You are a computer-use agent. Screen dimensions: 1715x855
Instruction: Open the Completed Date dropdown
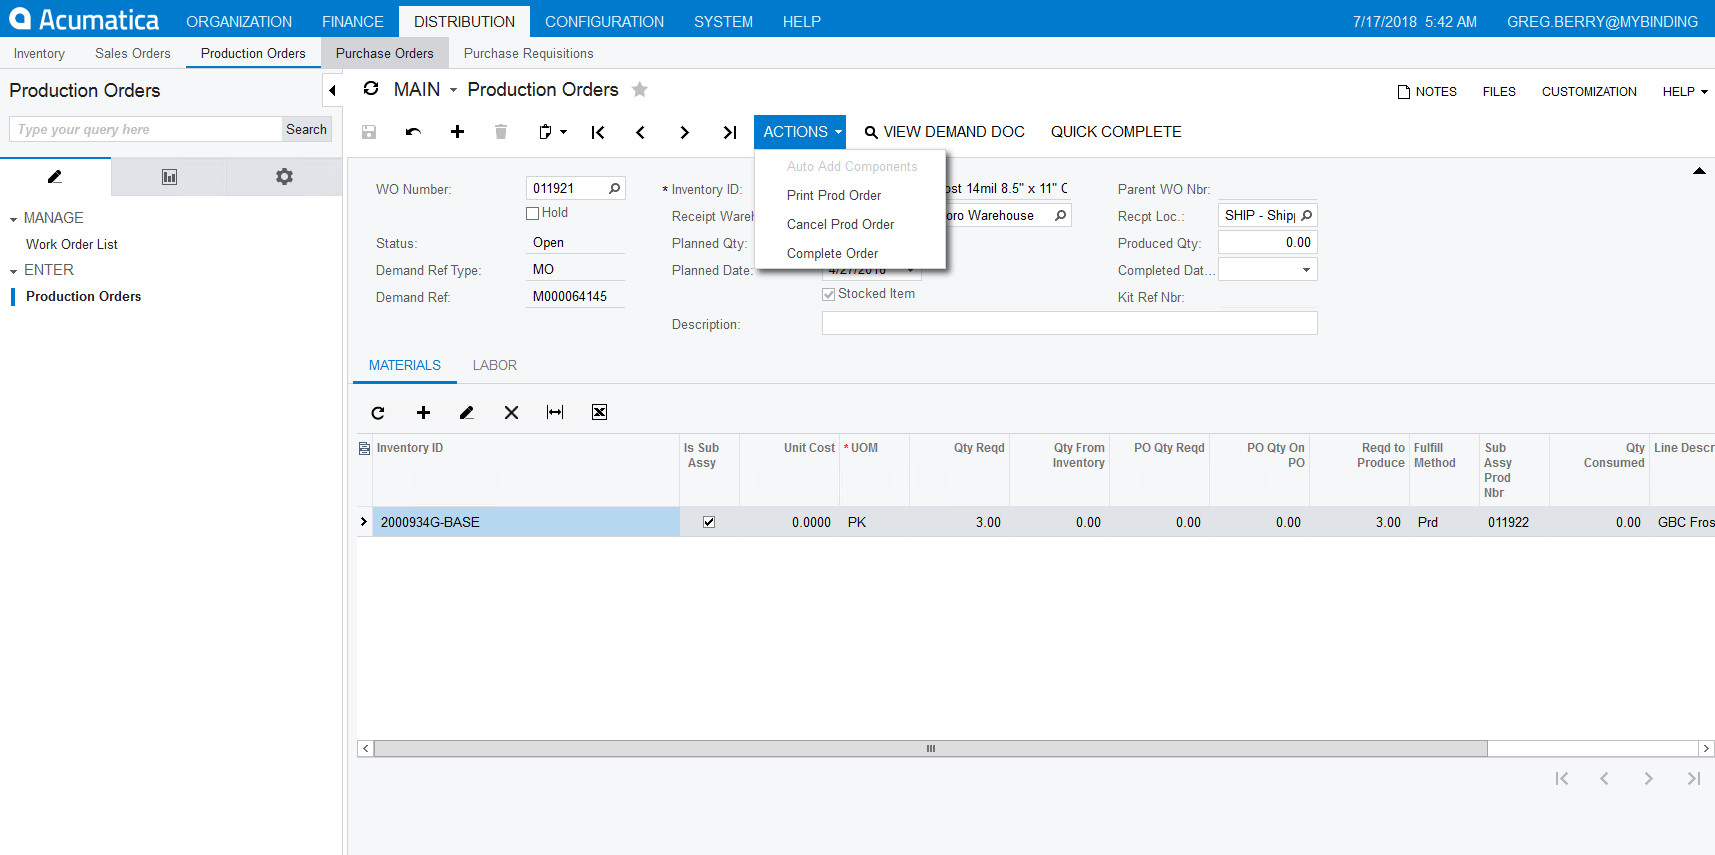(1306, 270)
